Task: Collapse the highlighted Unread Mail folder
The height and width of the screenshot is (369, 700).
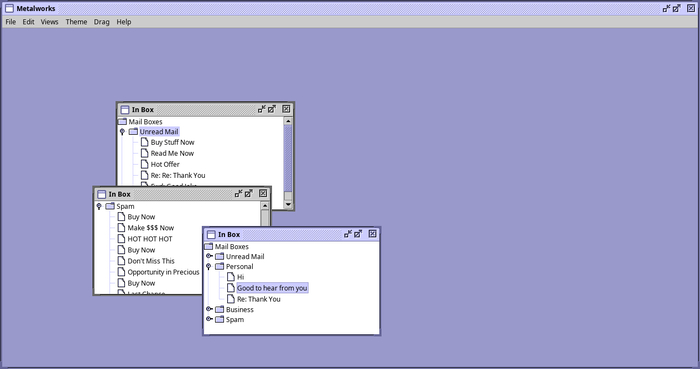Action: click(x=122, y=132)
